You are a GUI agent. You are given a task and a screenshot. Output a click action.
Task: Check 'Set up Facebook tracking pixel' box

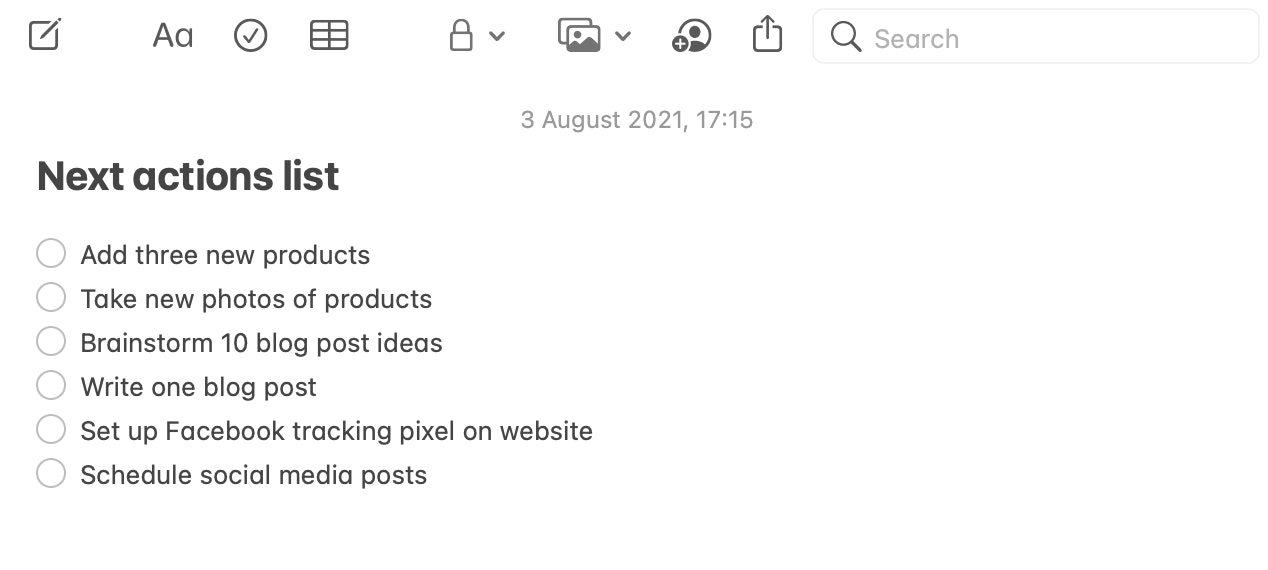click(51, 430)
